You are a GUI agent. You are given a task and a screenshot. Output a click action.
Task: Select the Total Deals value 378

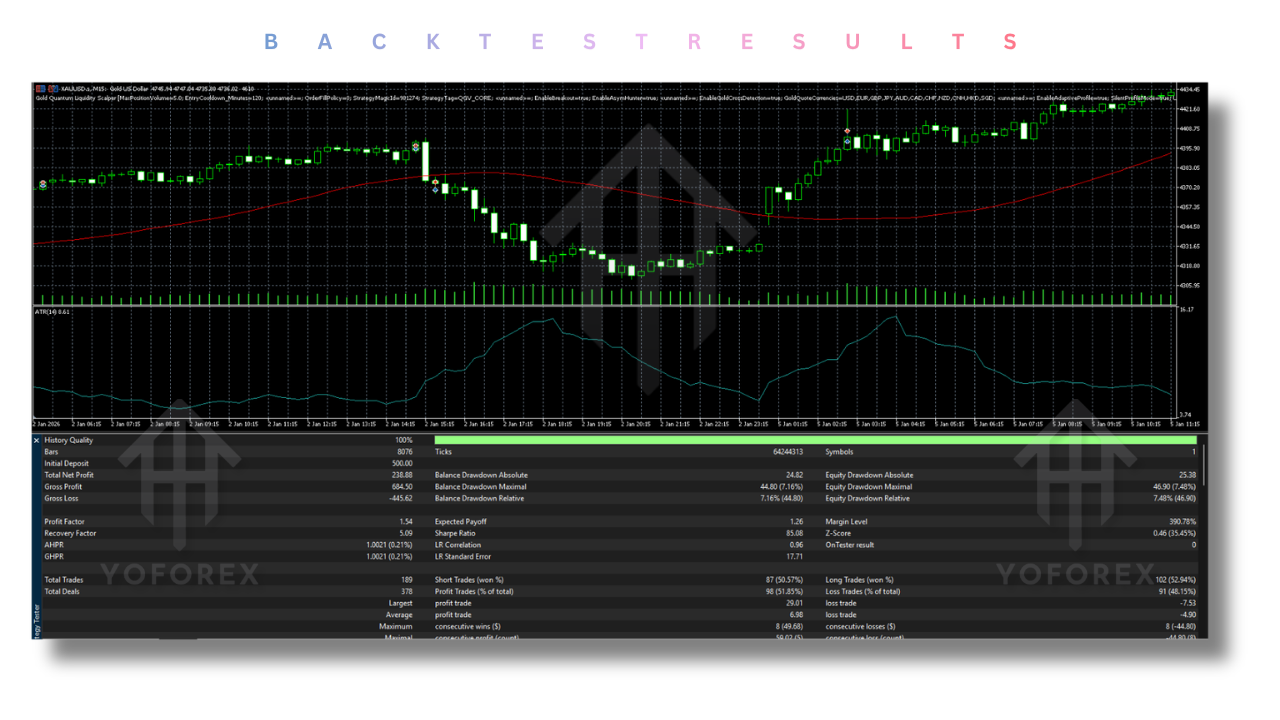[407, 592]
